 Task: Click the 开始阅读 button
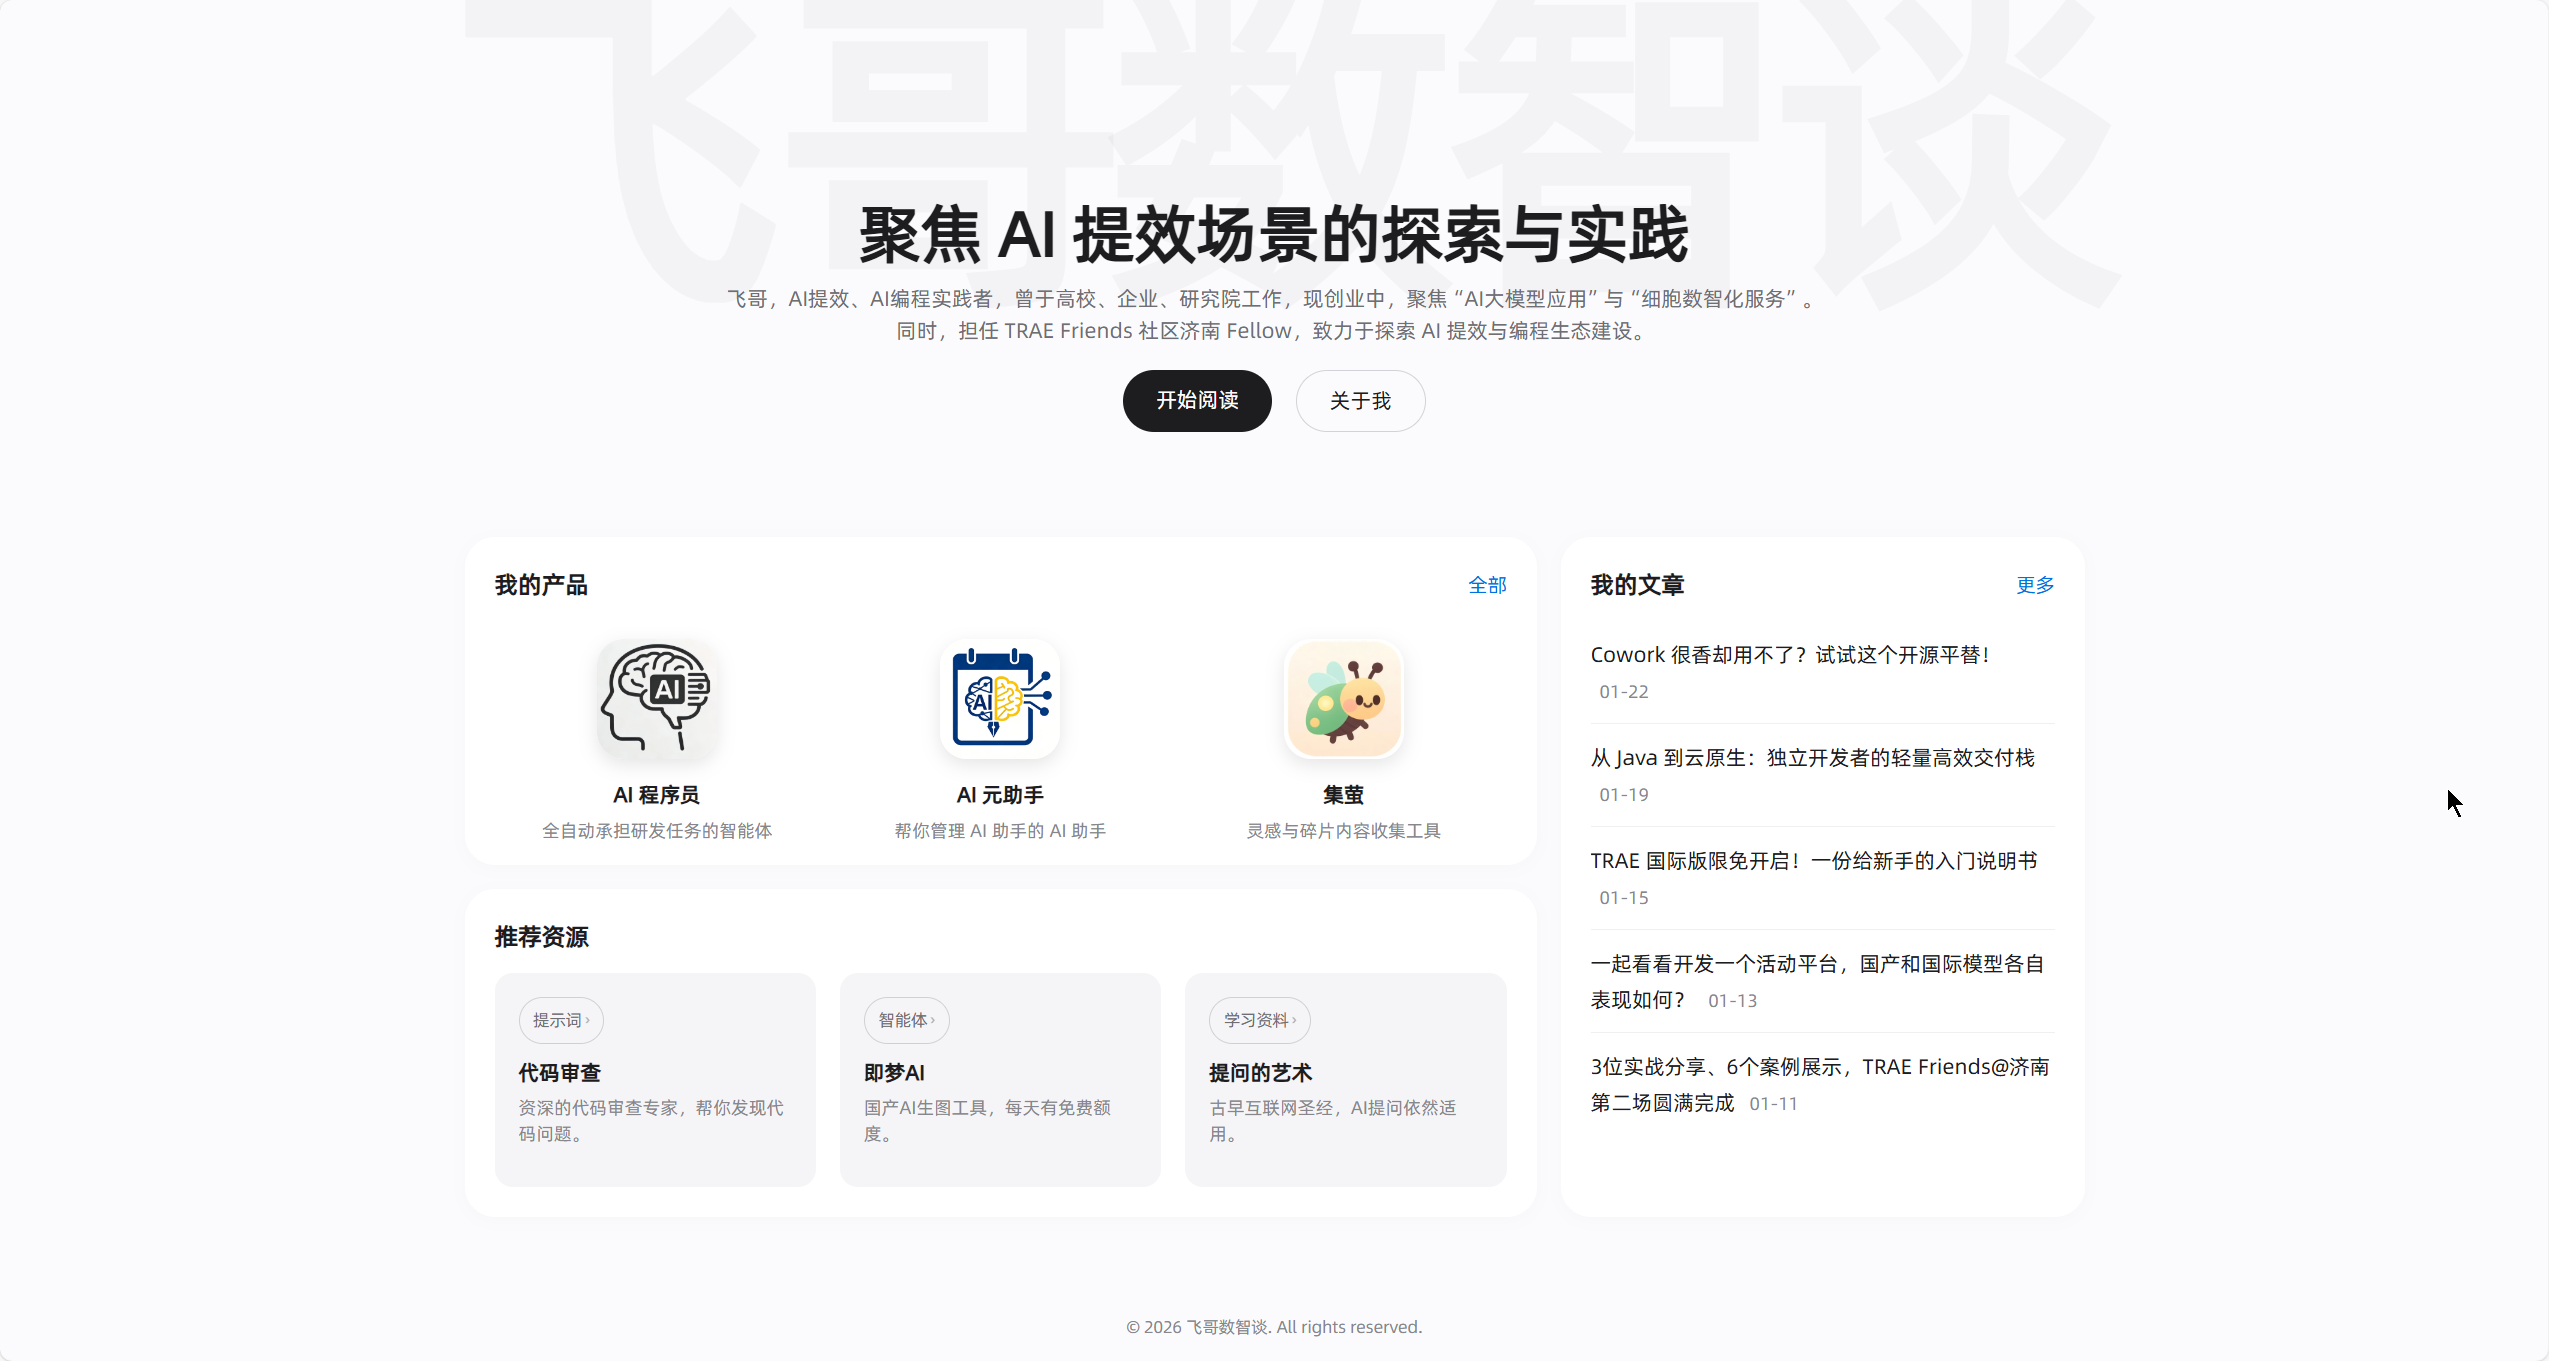[1196, 400]
